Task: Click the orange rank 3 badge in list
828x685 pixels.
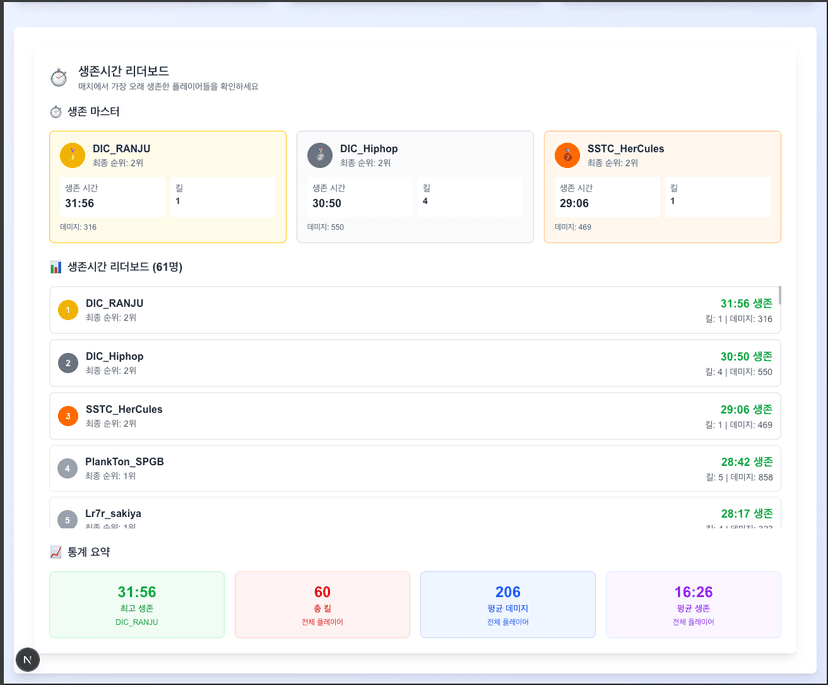Action: (68, 416)
